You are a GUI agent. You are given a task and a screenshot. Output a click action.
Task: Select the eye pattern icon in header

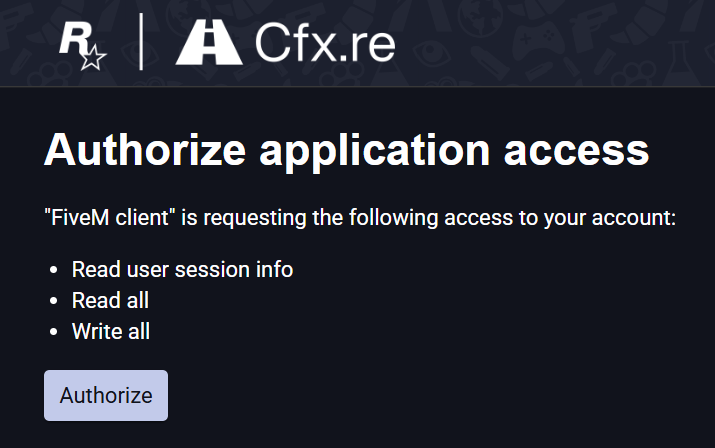pos(432,51)
